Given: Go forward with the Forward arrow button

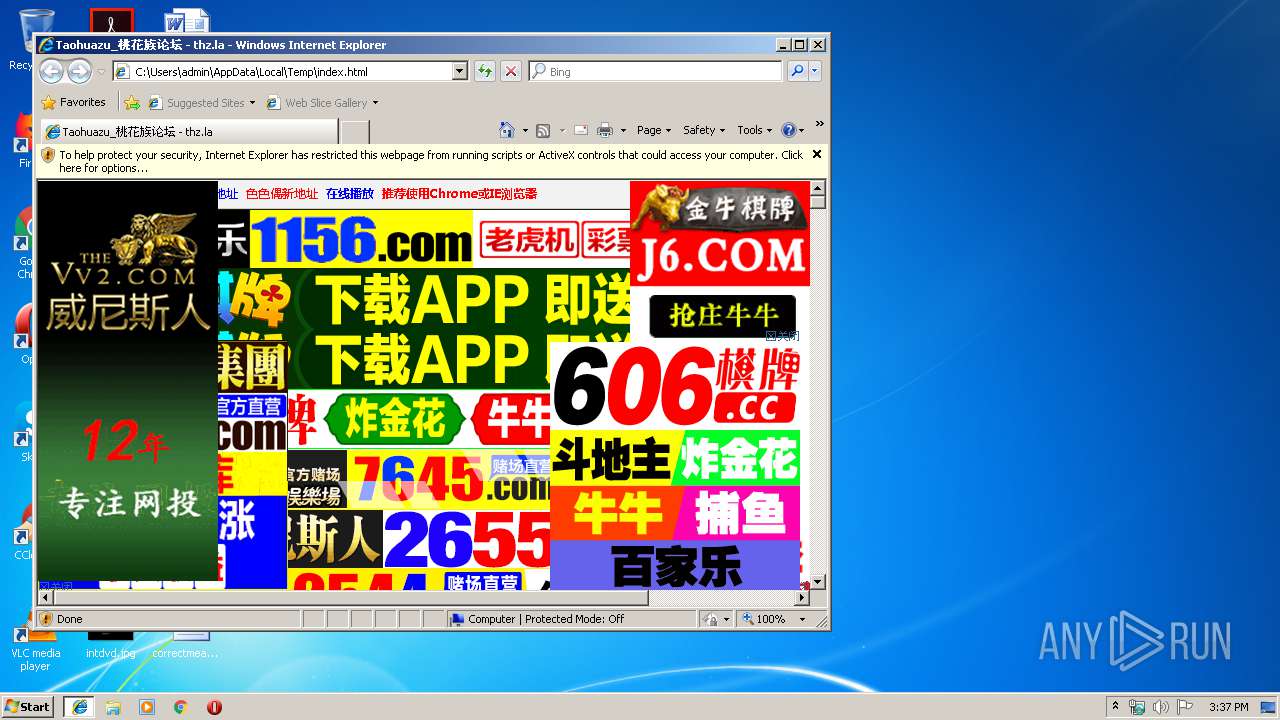Looking at the screenshot, I should coord(79,71).
